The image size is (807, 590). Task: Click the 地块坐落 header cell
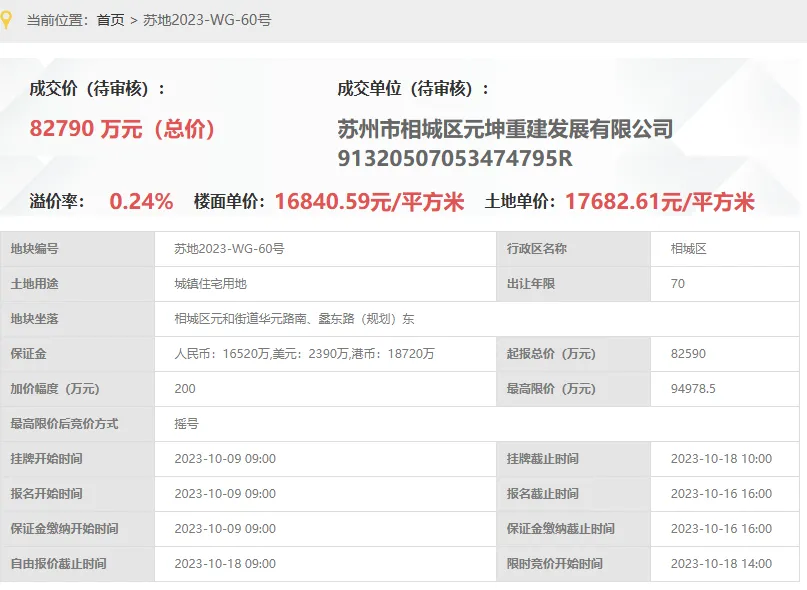78,319
